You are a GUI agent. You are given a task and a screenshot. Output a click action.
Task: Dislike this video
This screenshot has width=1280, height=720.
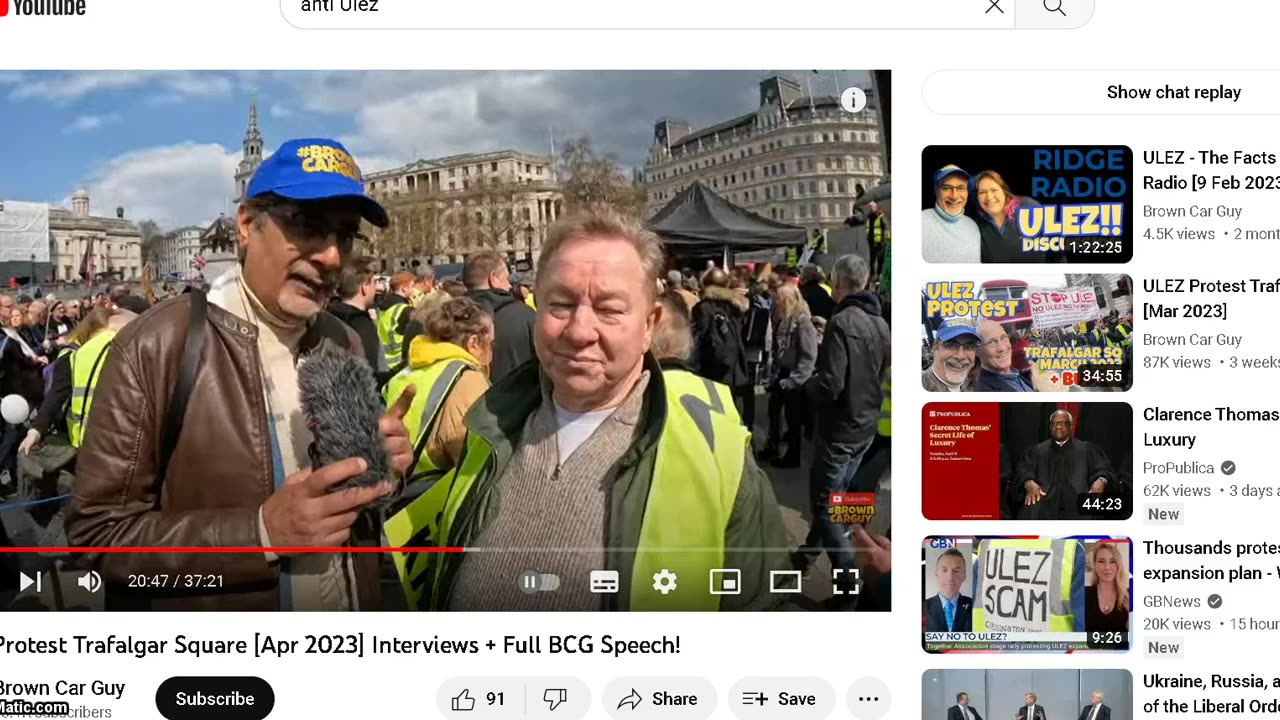[x=556, y=699]
